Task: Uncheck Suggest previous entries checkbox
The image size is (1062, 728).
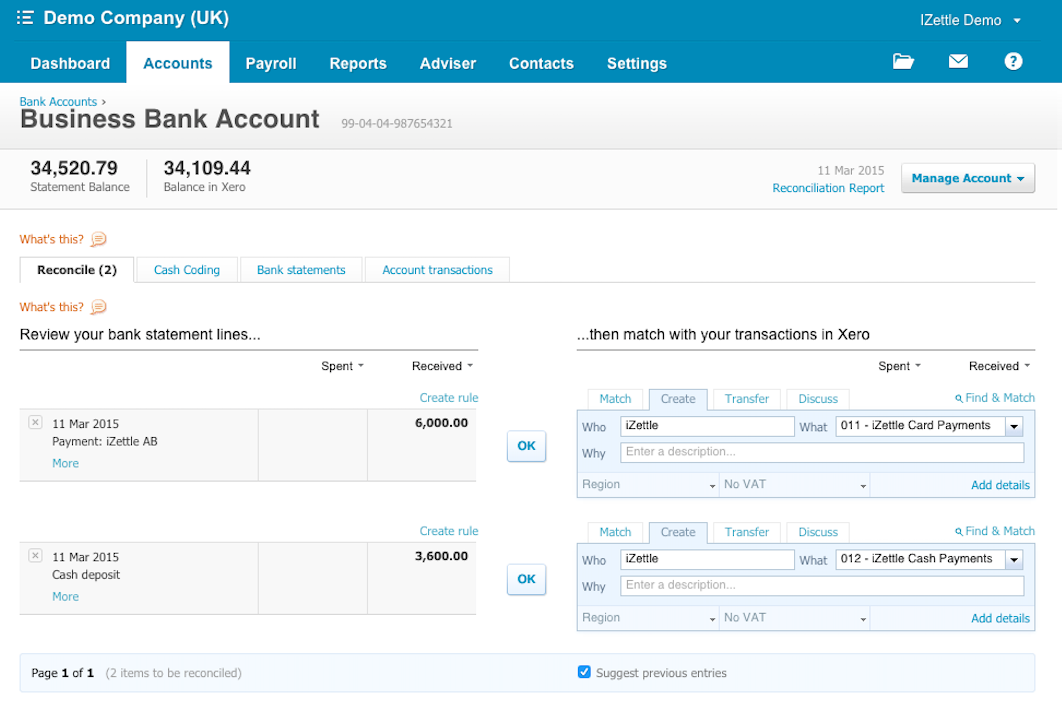Action: [x=584, y=672]
